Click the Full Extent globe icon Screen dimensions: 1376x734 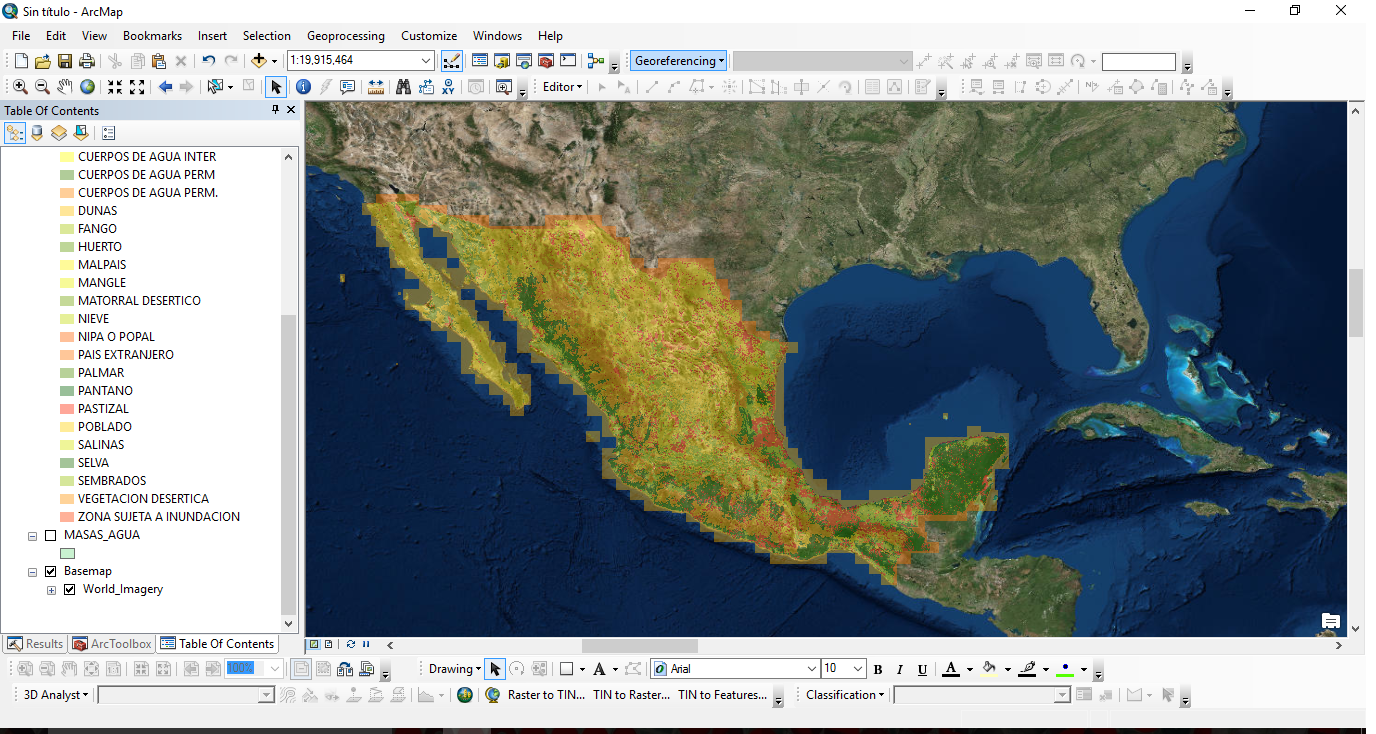(86, 87)
